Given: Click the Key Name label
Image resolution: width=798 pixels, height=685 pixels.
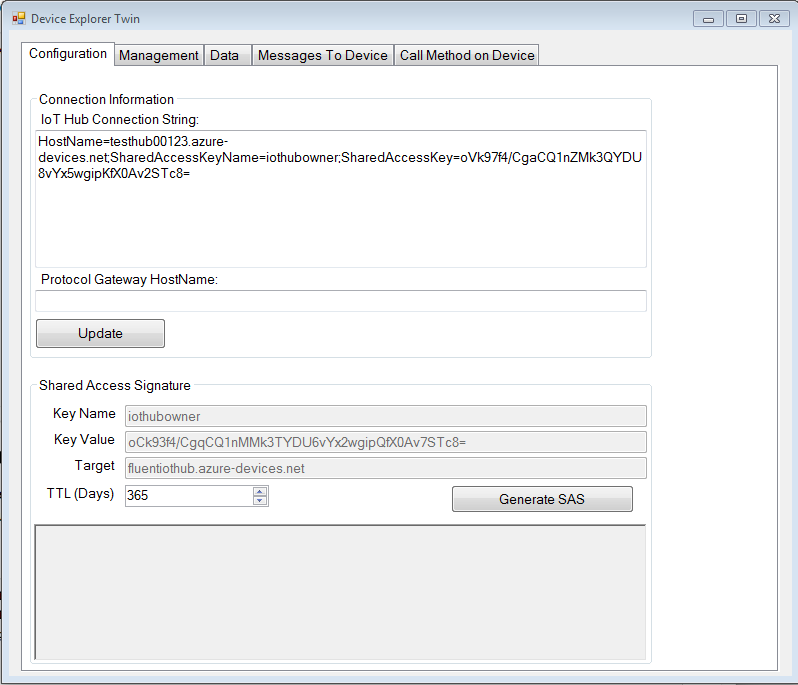Looking at the screenshot, I should tap(84, 413).
